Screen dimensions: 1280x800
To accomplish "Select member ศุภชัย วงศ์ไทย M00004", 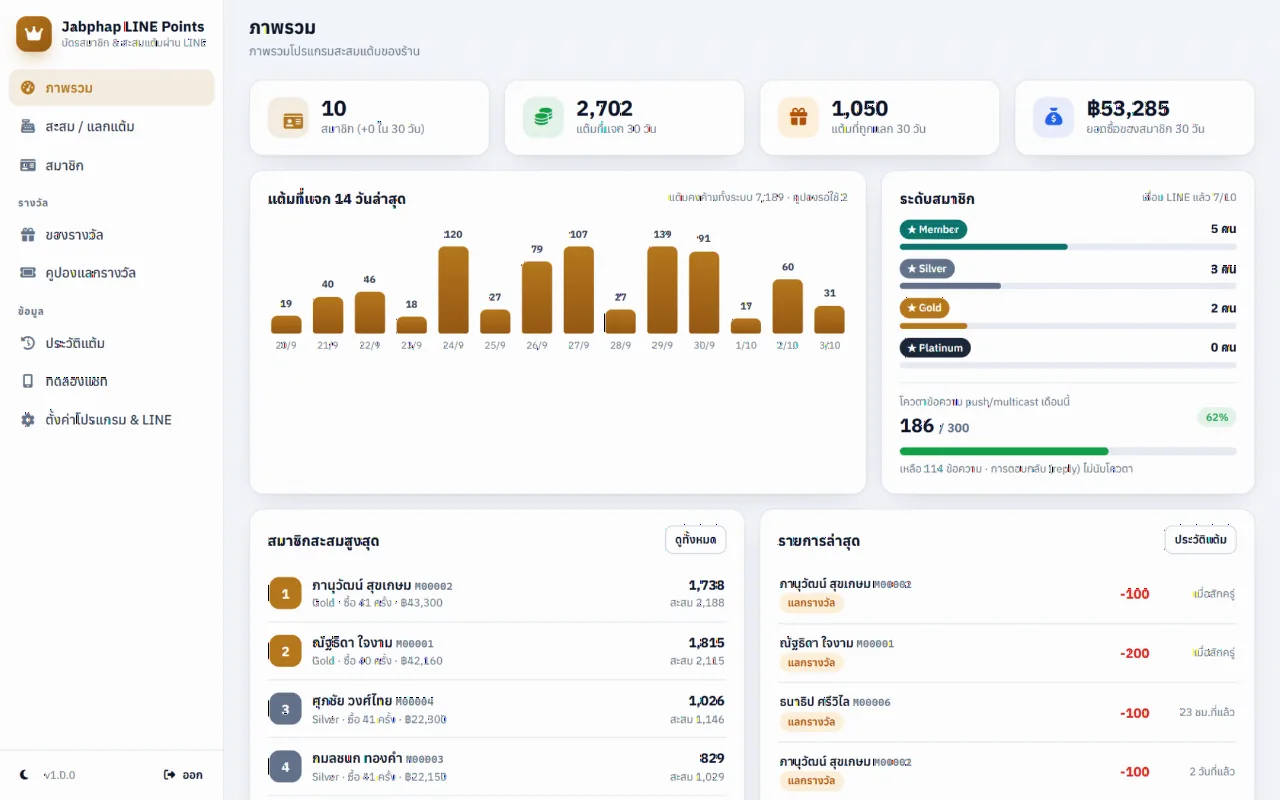I will click(497, 709).
